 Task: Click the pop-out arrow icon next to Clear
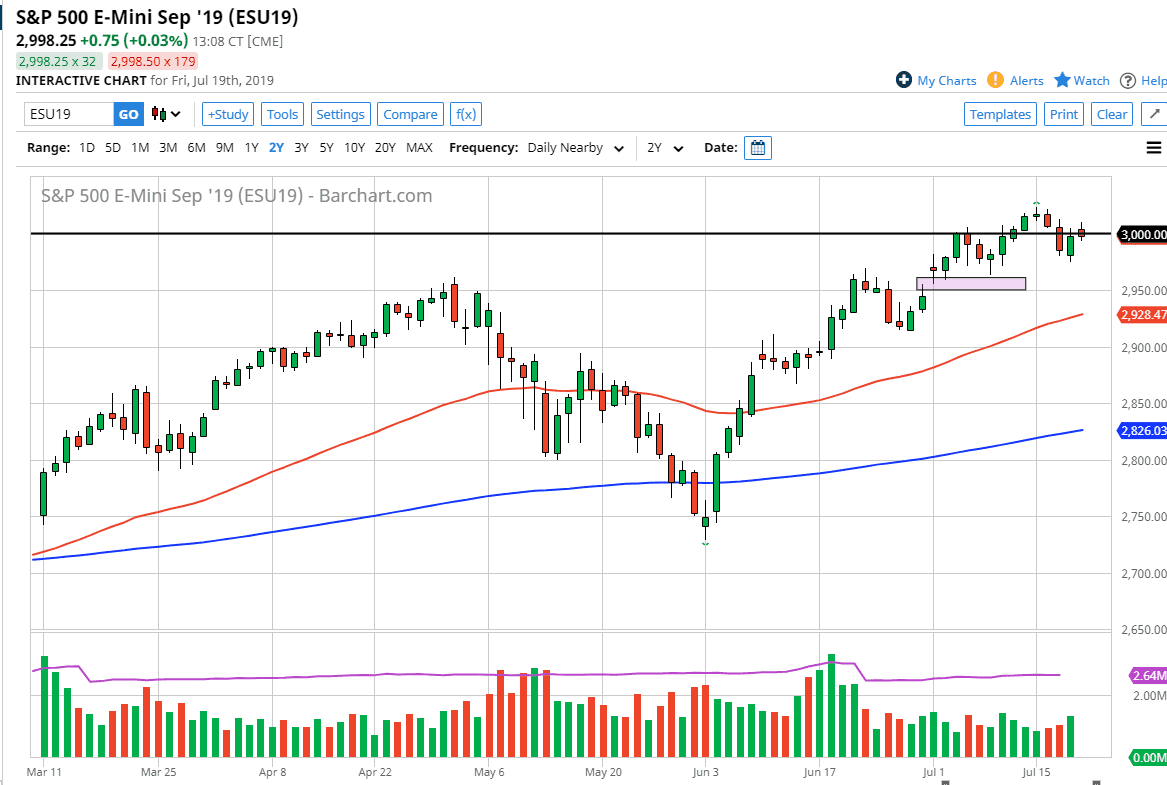point(1155,114)
